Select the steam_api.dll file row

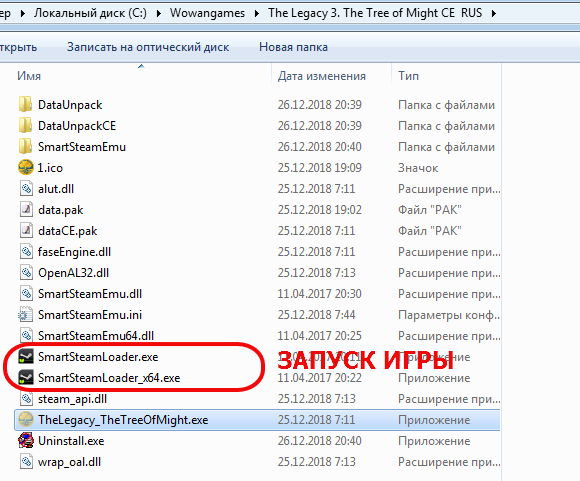click(257, 399)
